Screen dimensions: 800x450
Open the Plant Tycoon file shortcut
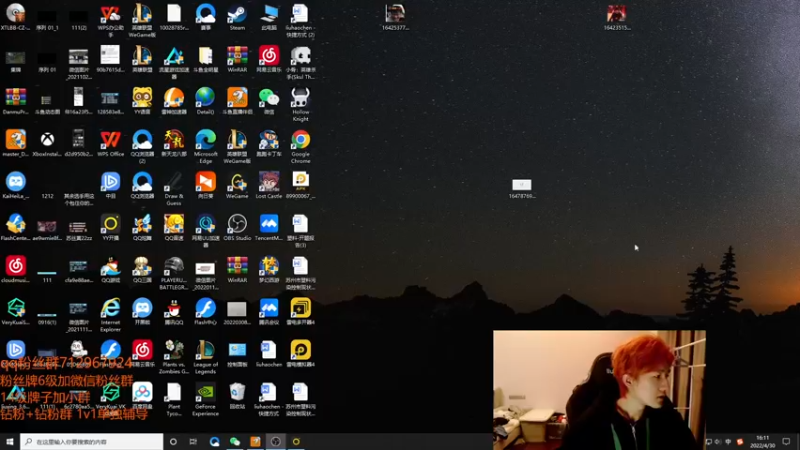(x=173, y=392)
